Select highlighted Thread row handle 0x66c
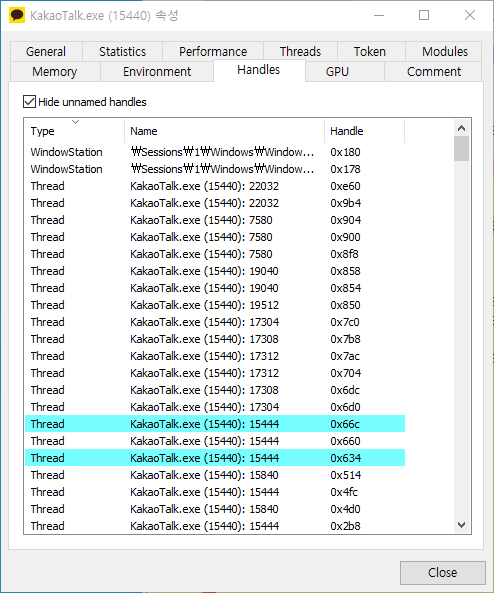Screen dimensions: 494x593 [x=215, y=424]
